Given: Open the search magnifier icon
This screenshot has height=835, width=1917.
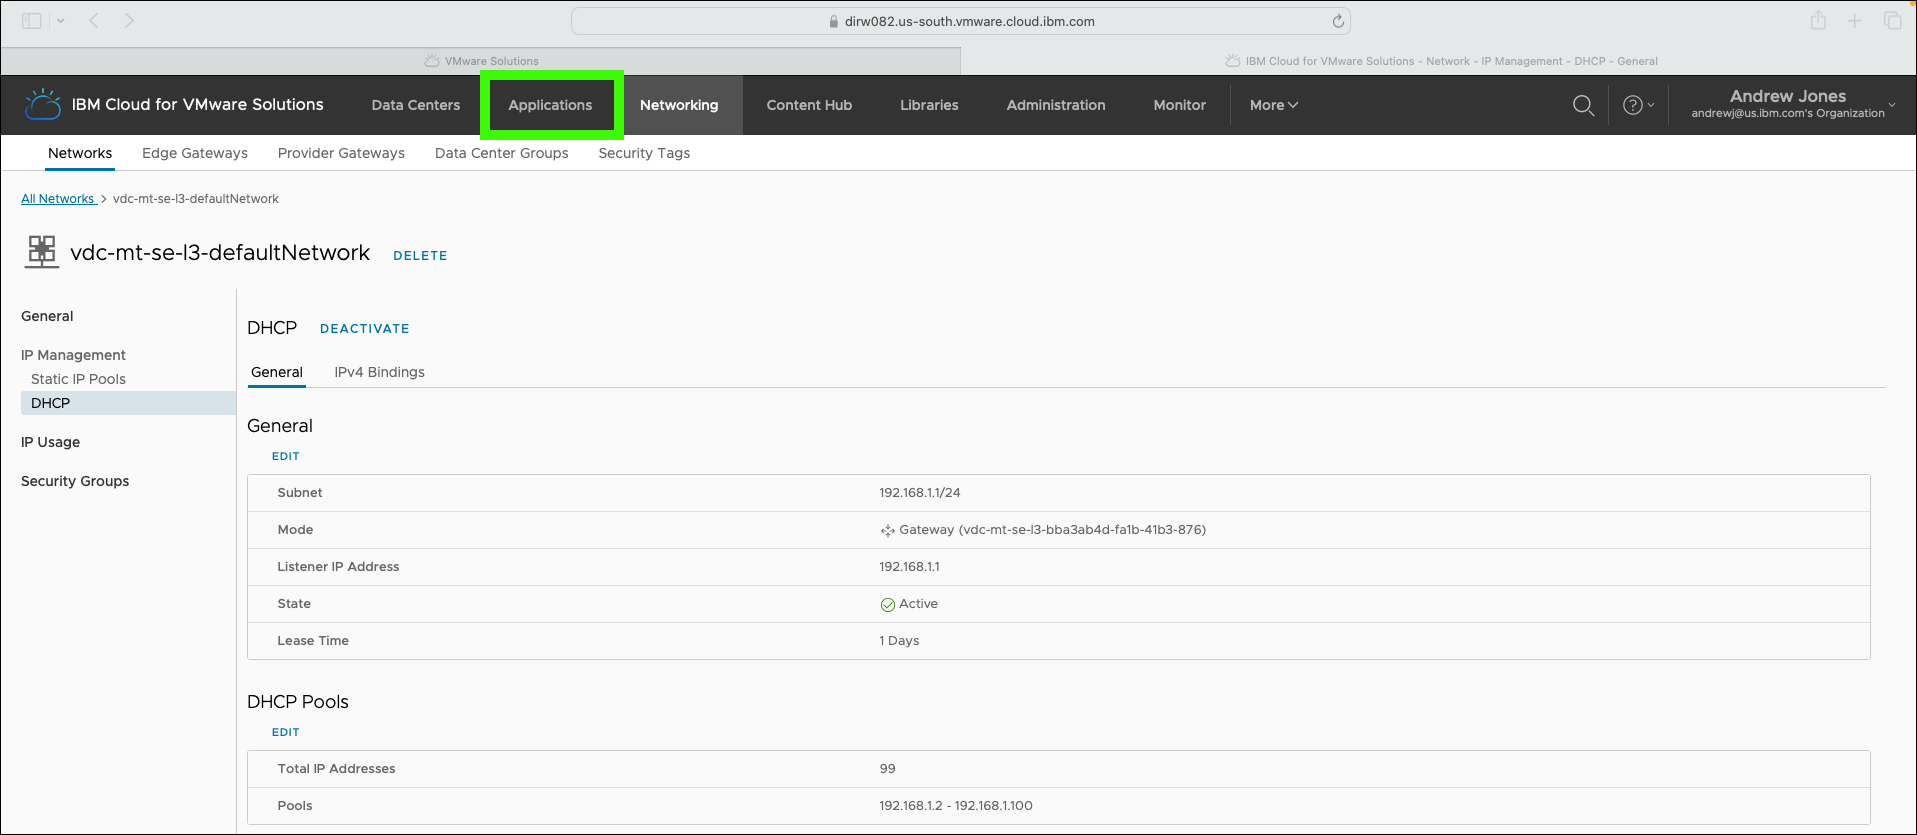Looking at the screenshot, I should point(1583,105).
